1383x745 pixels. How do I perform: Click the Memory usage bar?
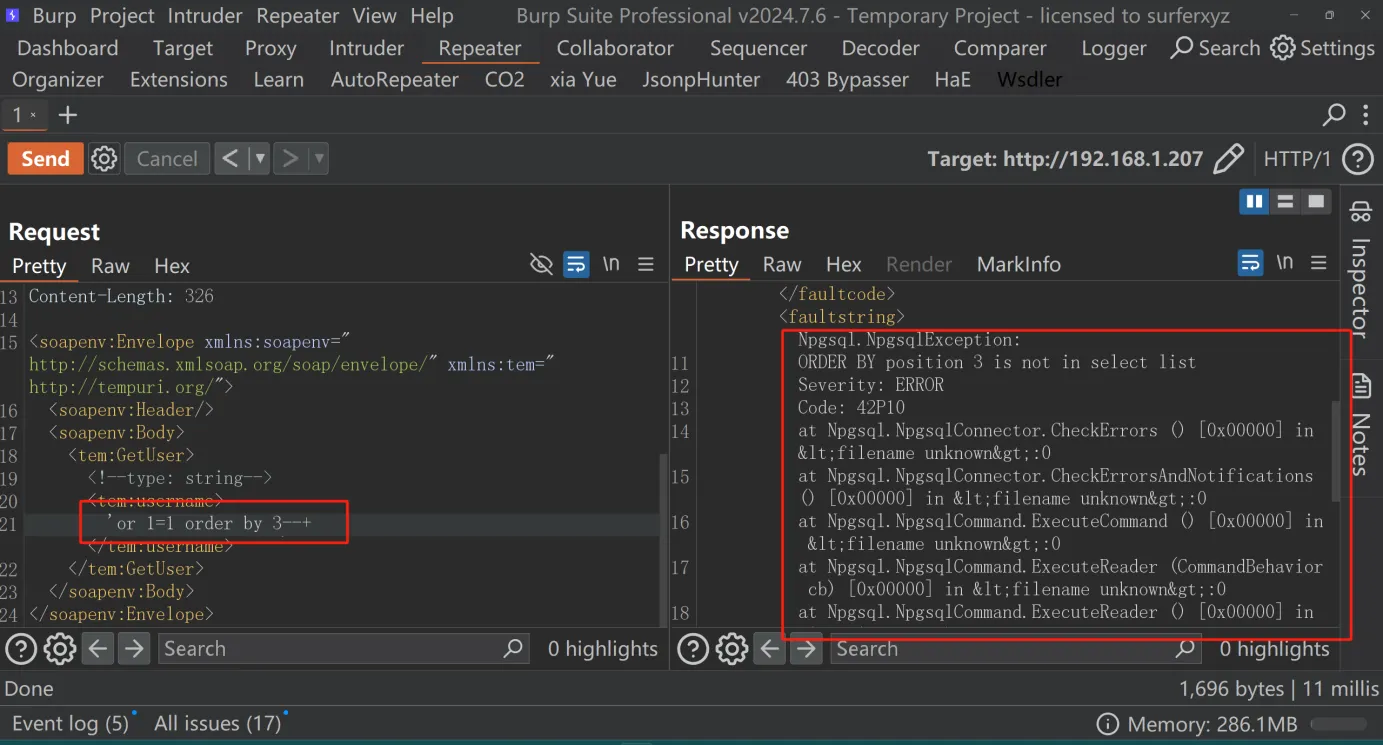pyautogui.click(x=1339, y=724)
